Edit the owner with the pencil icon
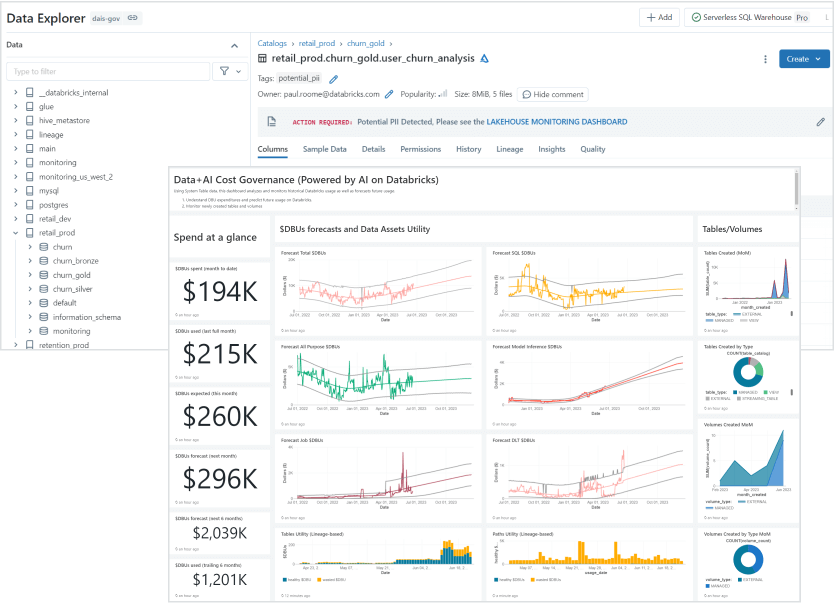834x603 pixels. [x=389, y=94]
